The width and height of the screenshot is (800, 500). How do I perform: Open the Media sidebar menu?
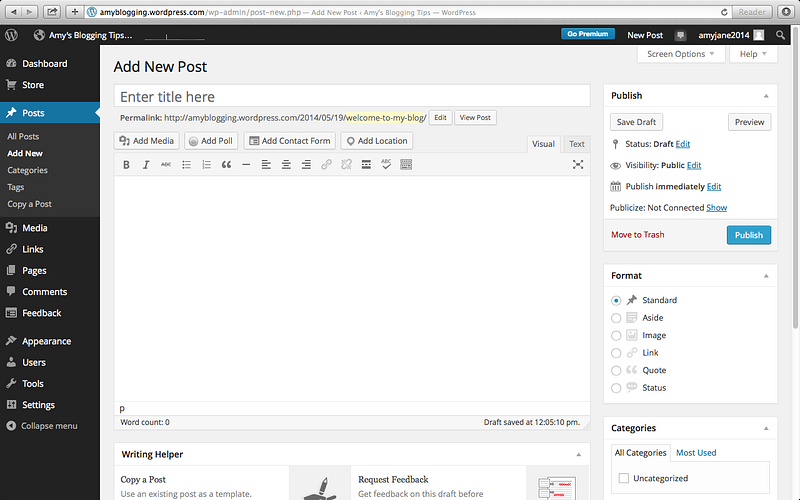pyautogui.click(x=50, y=228)
